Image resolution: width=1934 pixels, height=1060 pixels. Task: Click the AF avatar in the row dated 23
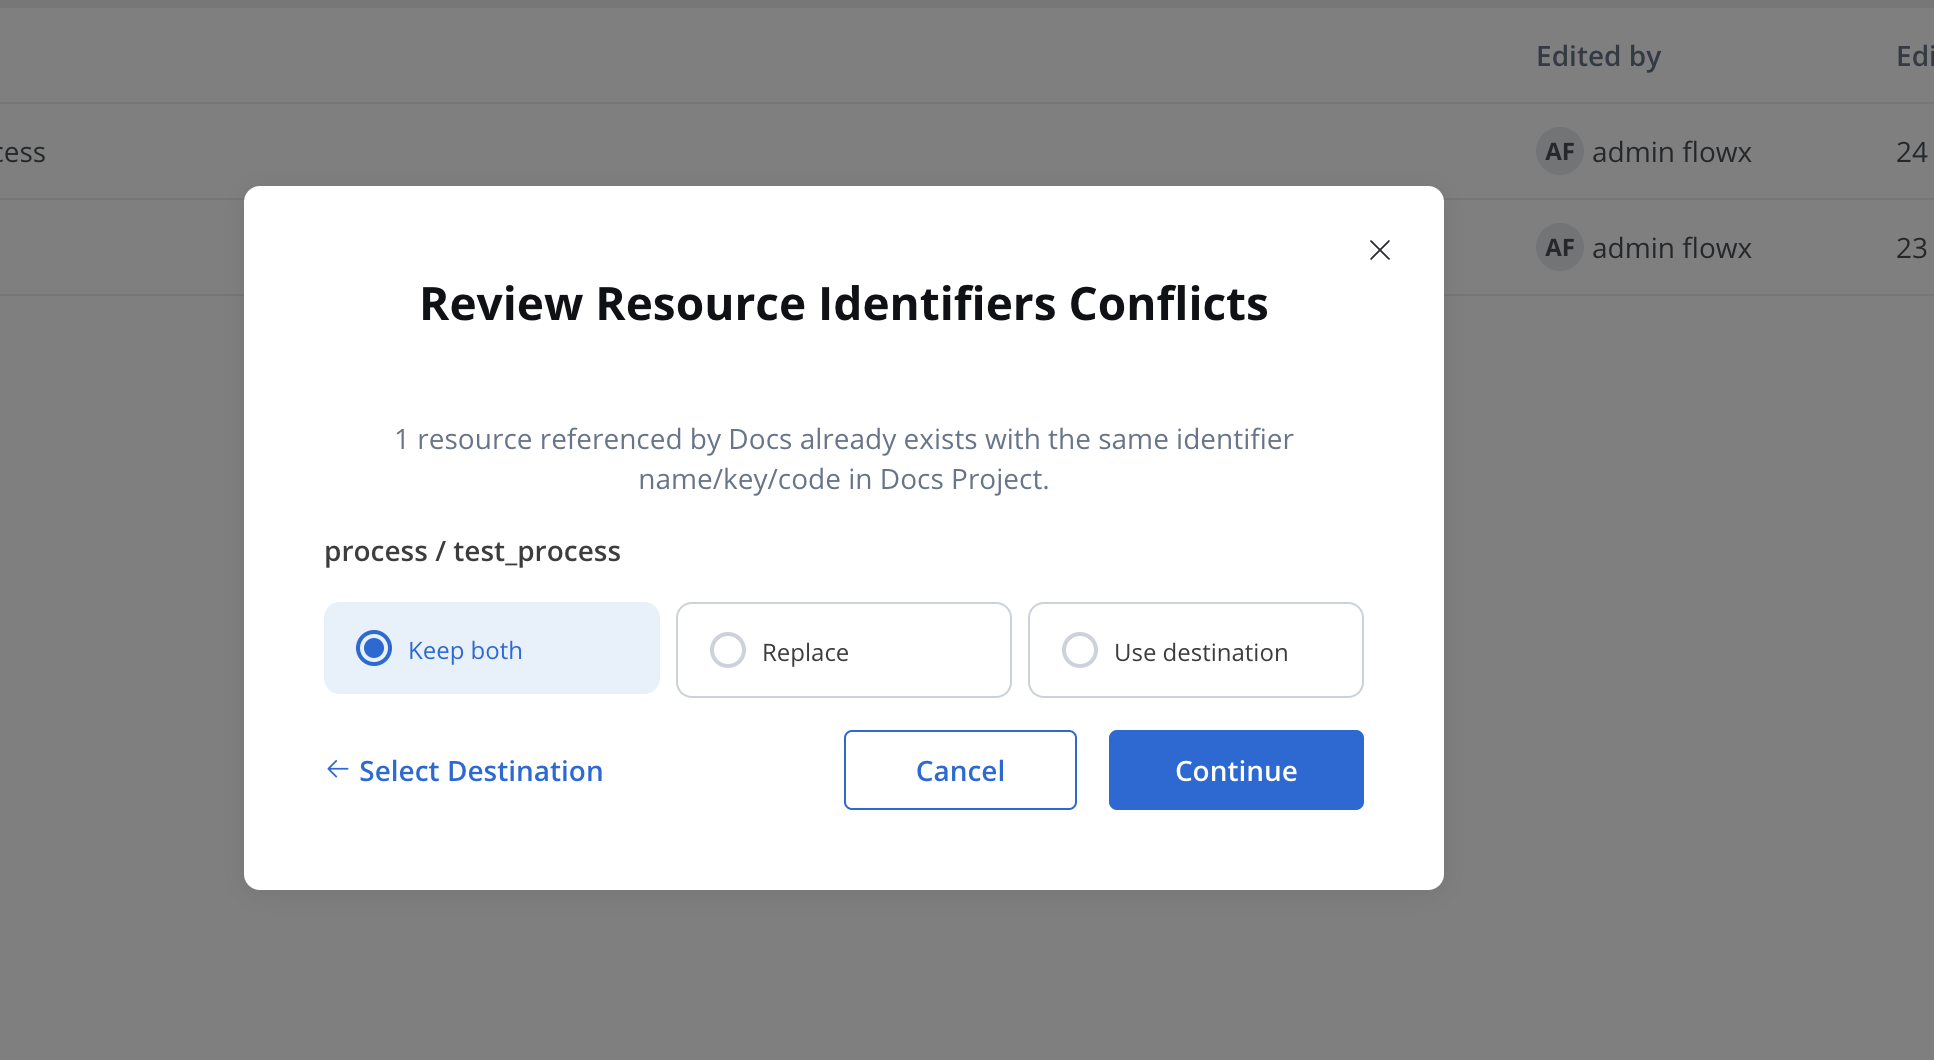[x=1560, y=248]
